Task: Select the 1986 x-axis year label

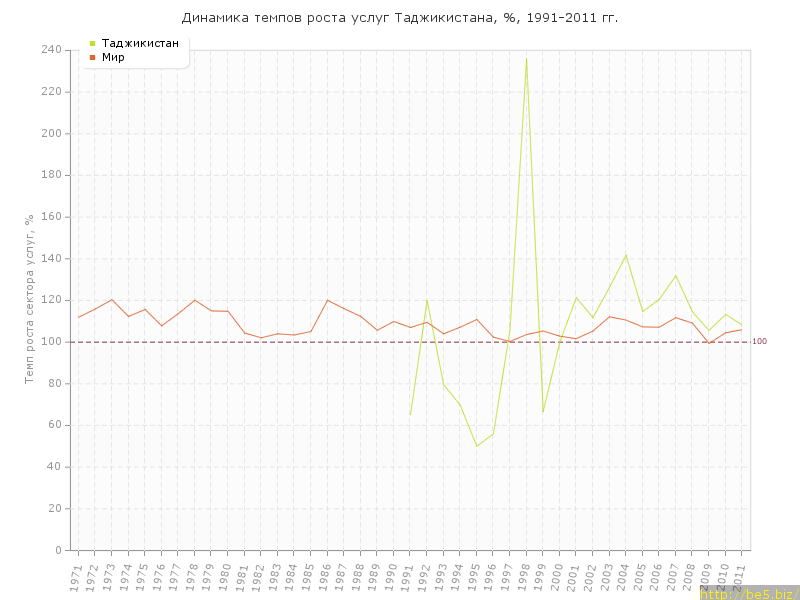Action: (x=326, y=577)
